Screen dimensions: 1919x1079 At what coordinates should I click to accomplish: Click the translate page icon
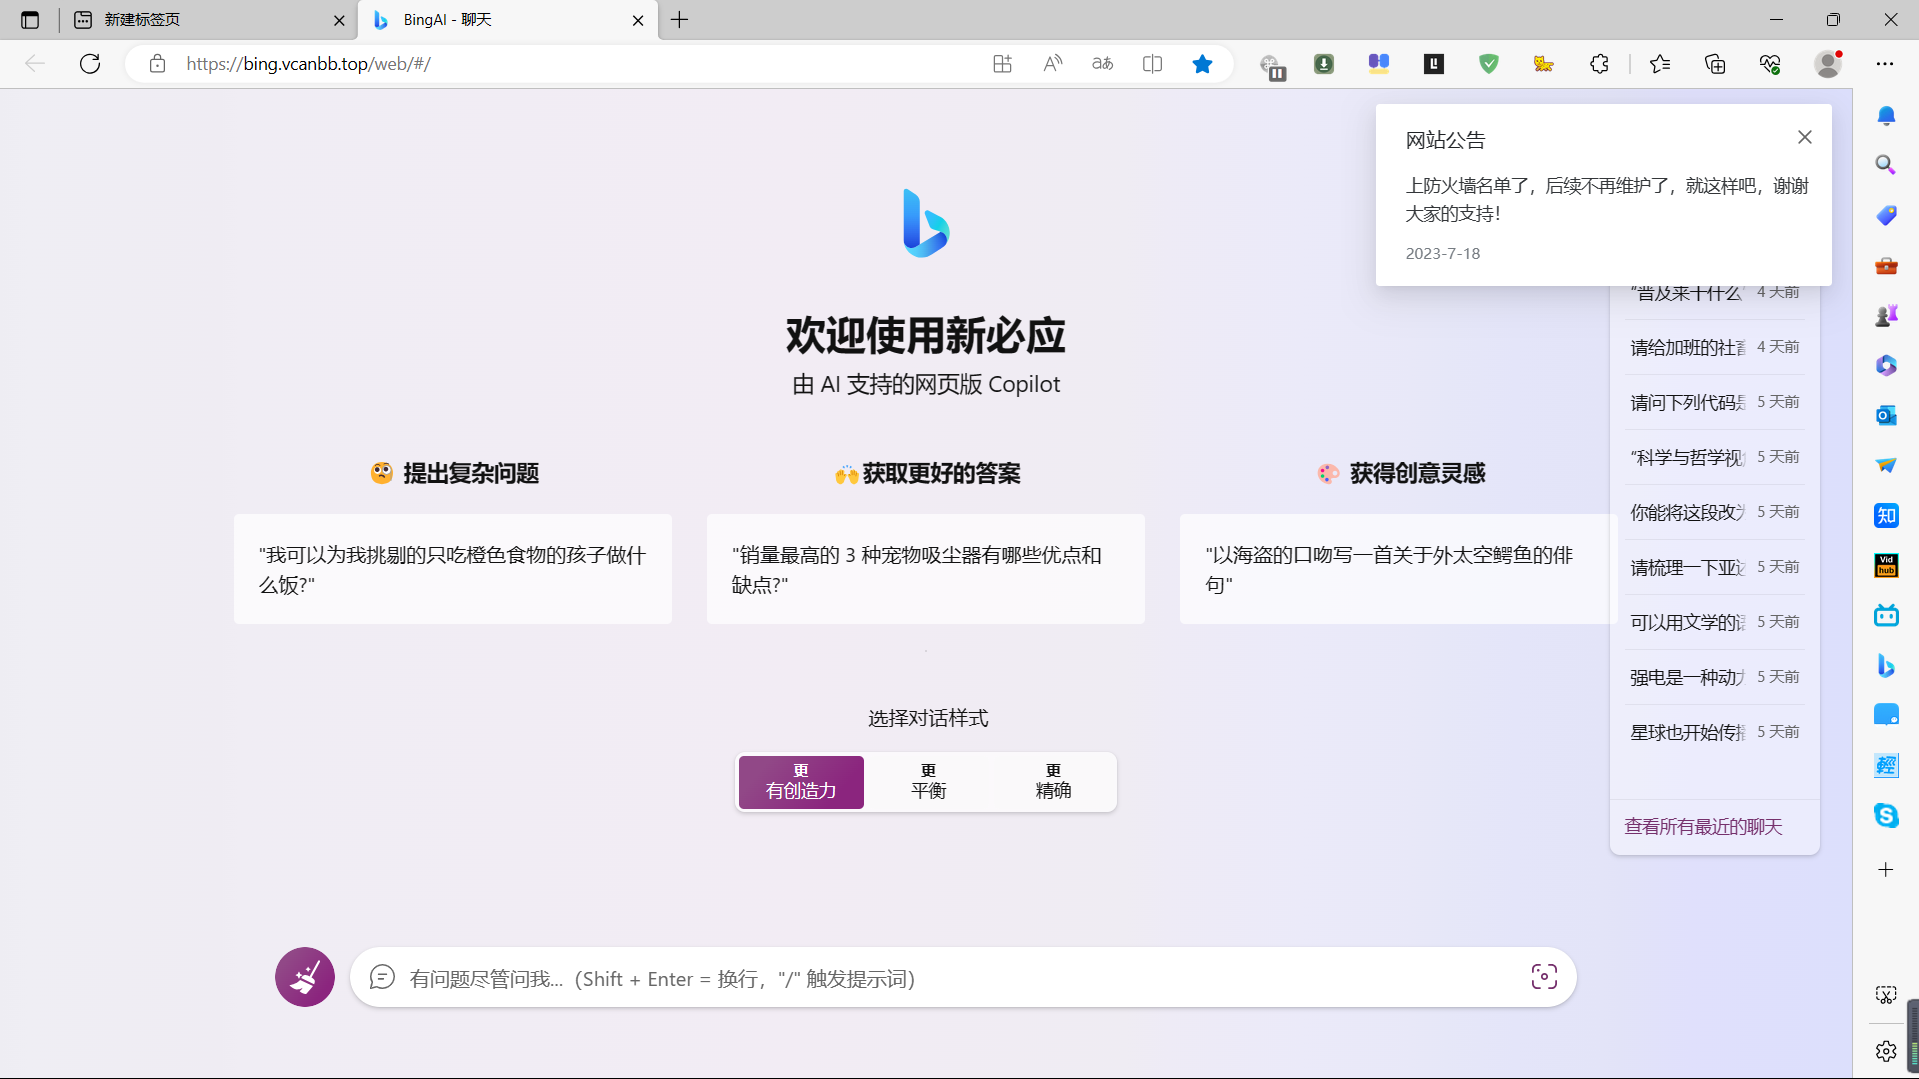click(x=1102, y=64)
